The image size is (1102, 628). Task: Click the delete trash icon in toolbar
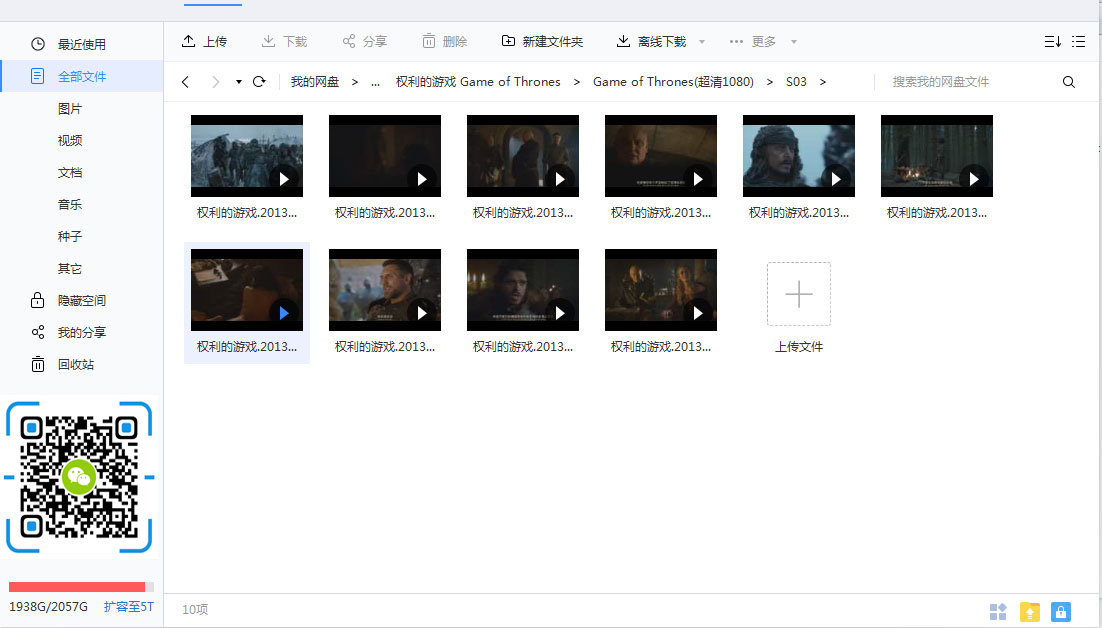point(429,41)
